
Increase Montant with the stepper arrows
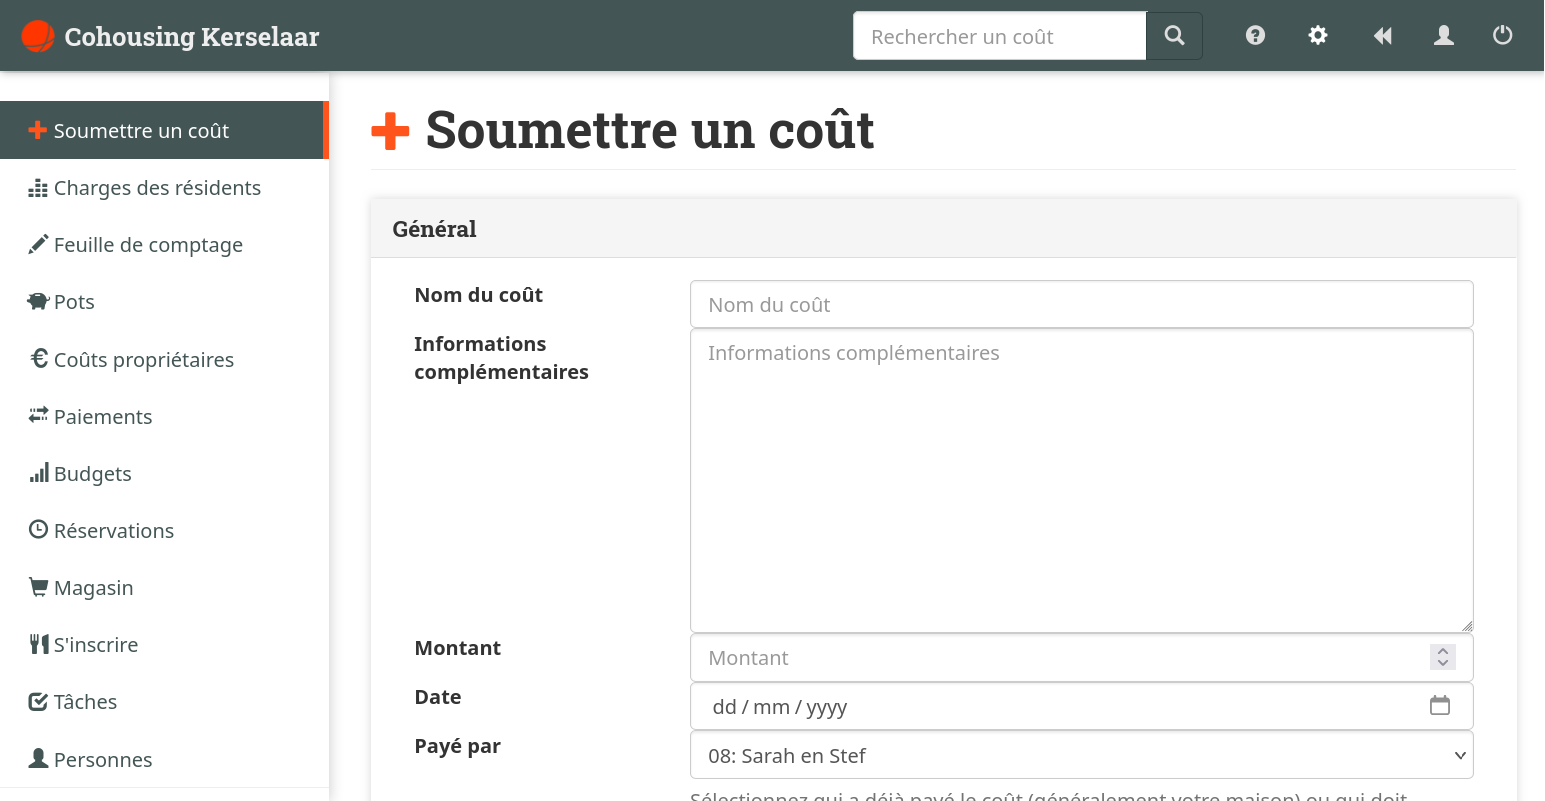[1442, 652]
